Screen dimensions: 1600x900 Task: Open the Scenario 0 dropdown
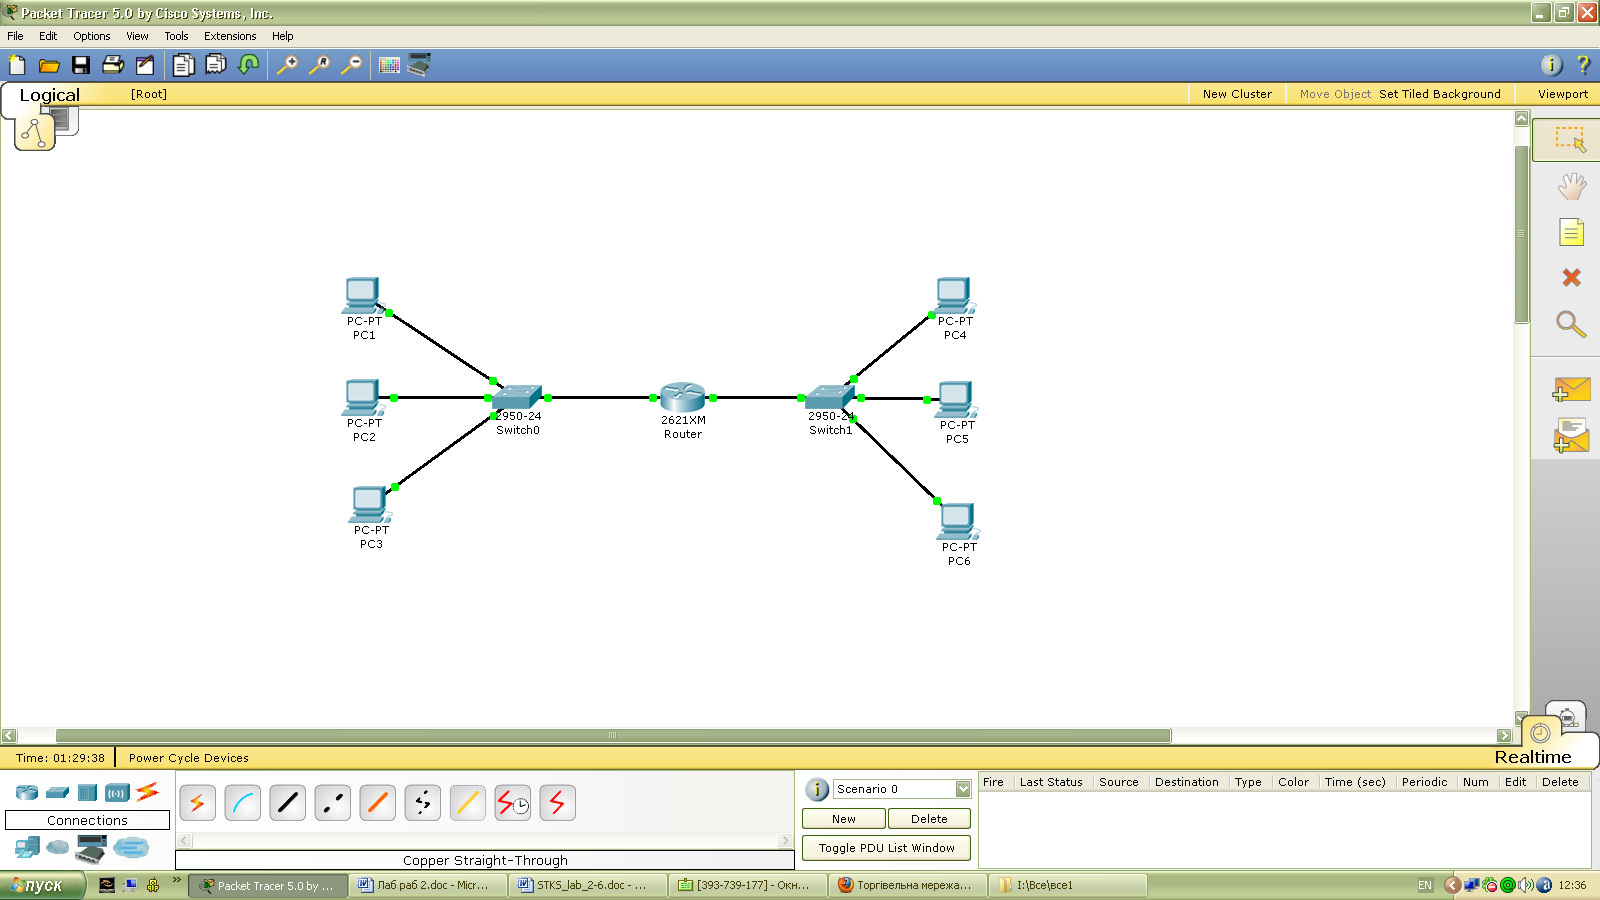pyautogui.click(x=962, y=789)
